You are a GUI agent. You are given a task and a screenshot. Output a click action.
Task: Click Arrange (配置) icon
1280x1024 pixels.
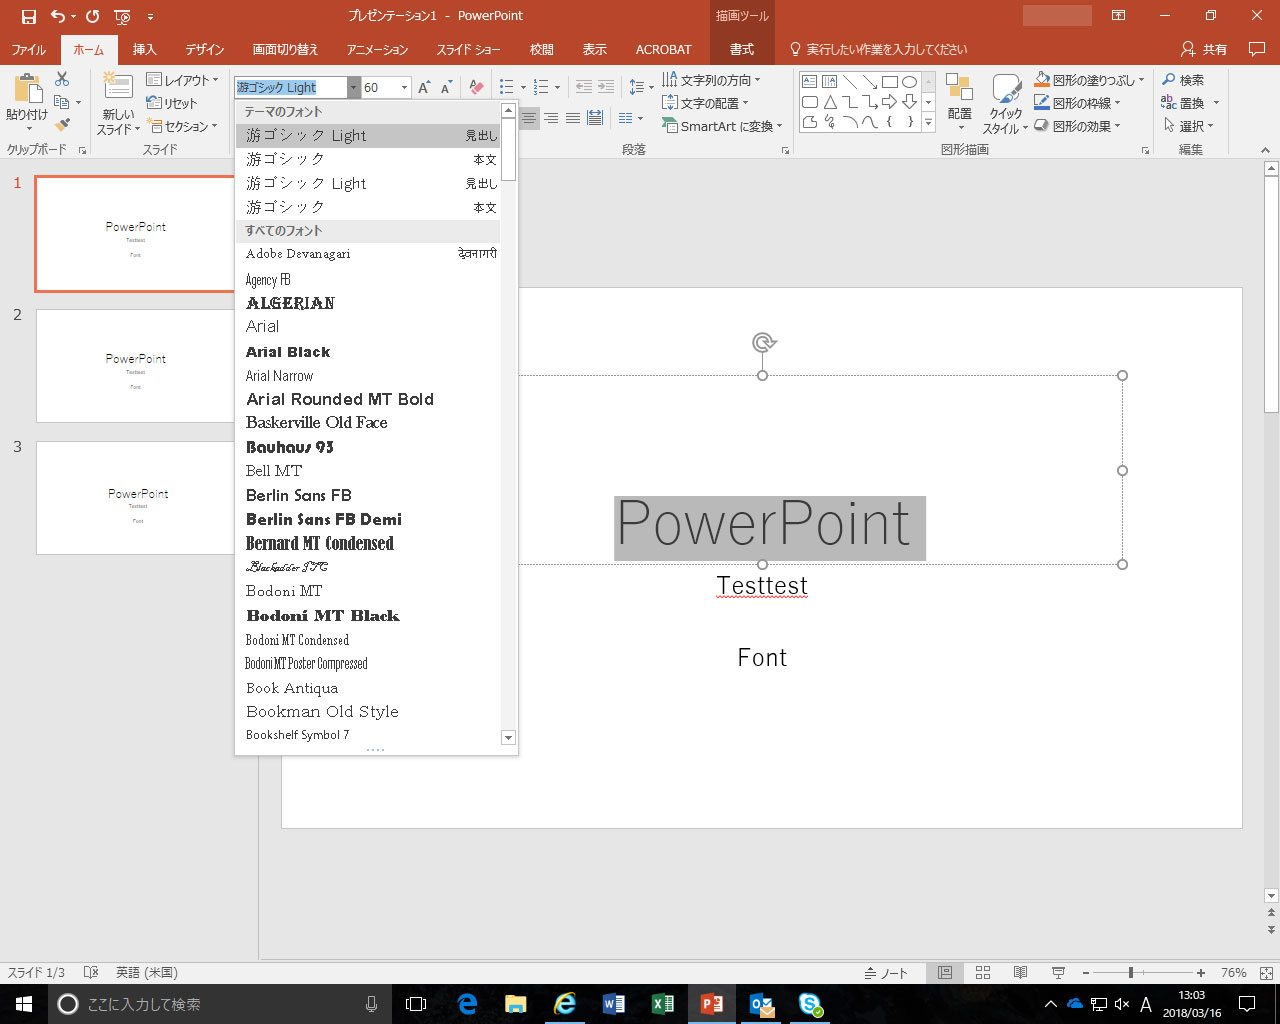point(960,86)
